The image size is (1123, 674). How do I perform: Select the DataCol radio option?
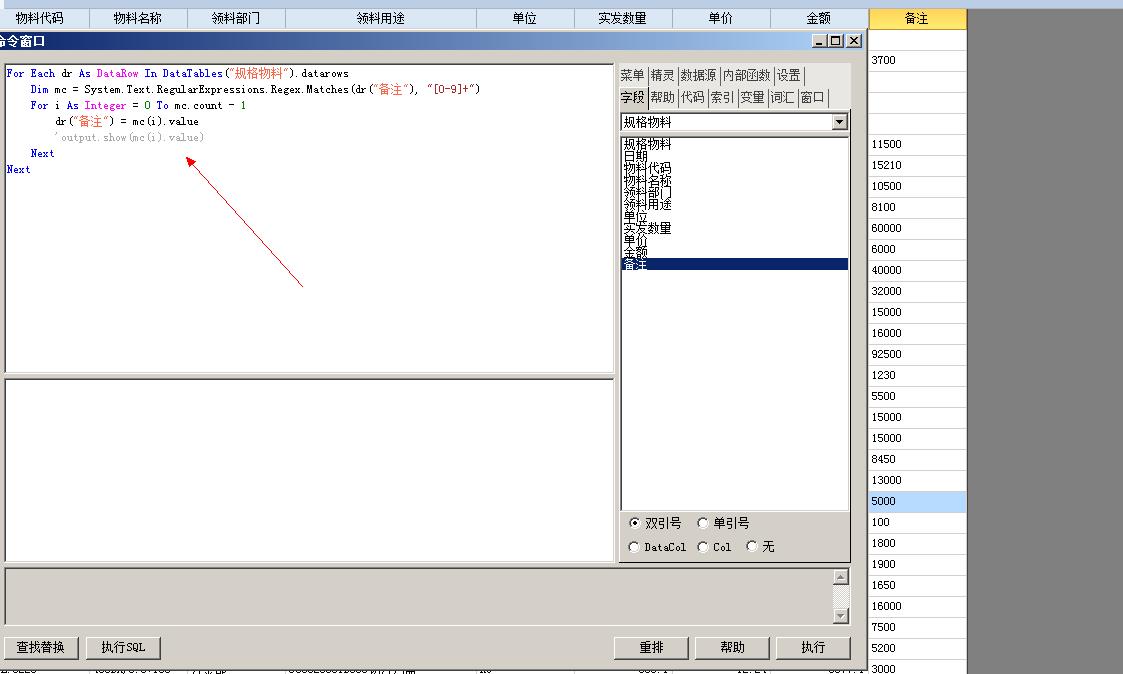point(634,547)
